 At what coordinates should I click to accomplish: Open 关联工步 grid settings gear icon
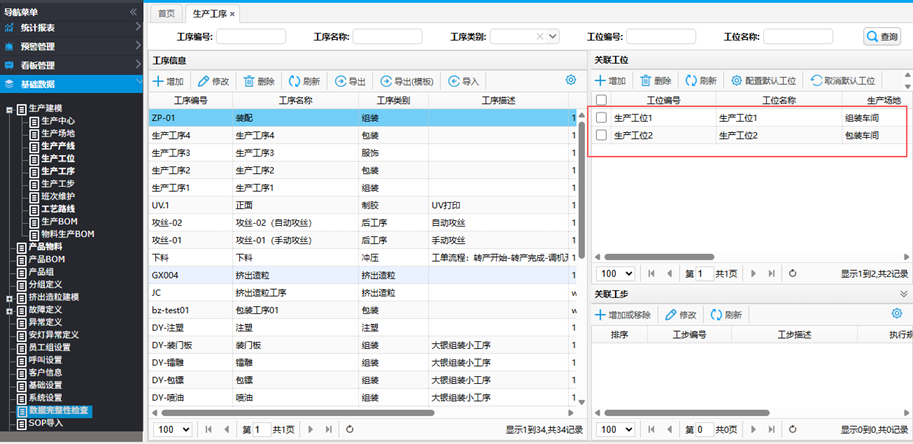(x=897, y=314)
